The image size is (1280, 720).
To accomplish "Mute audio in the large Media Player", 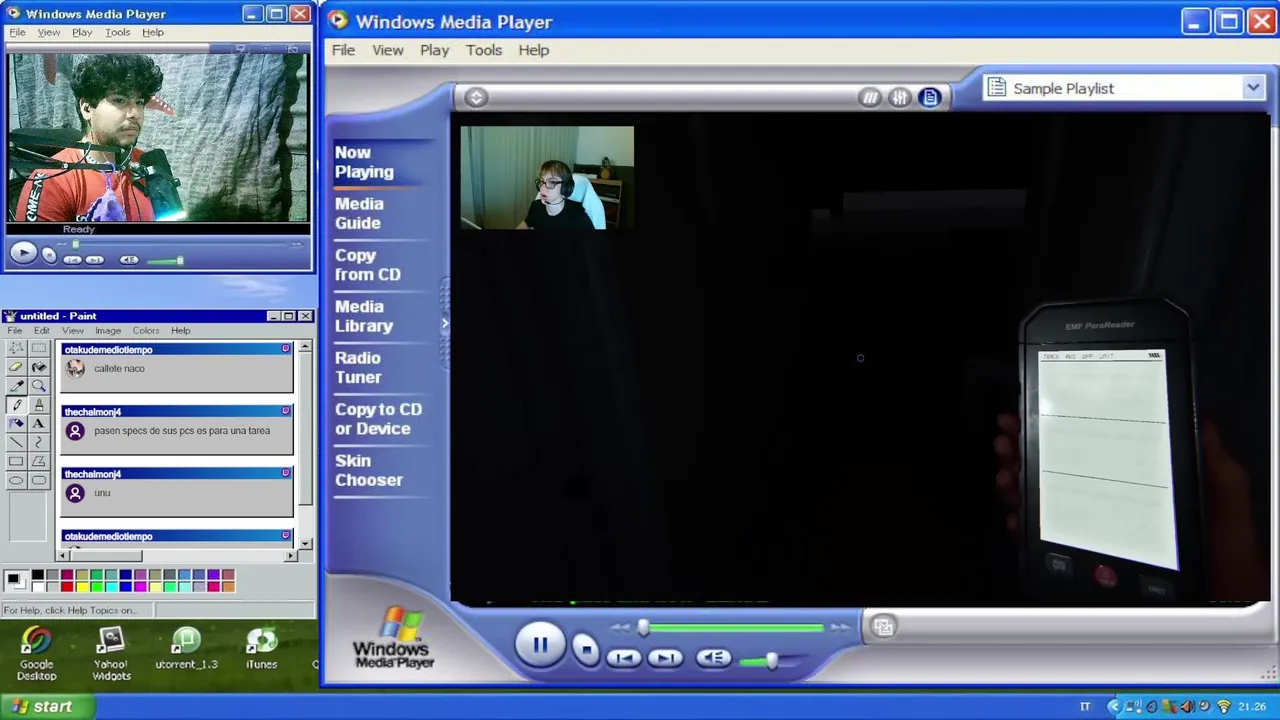I will click(713, 658).
